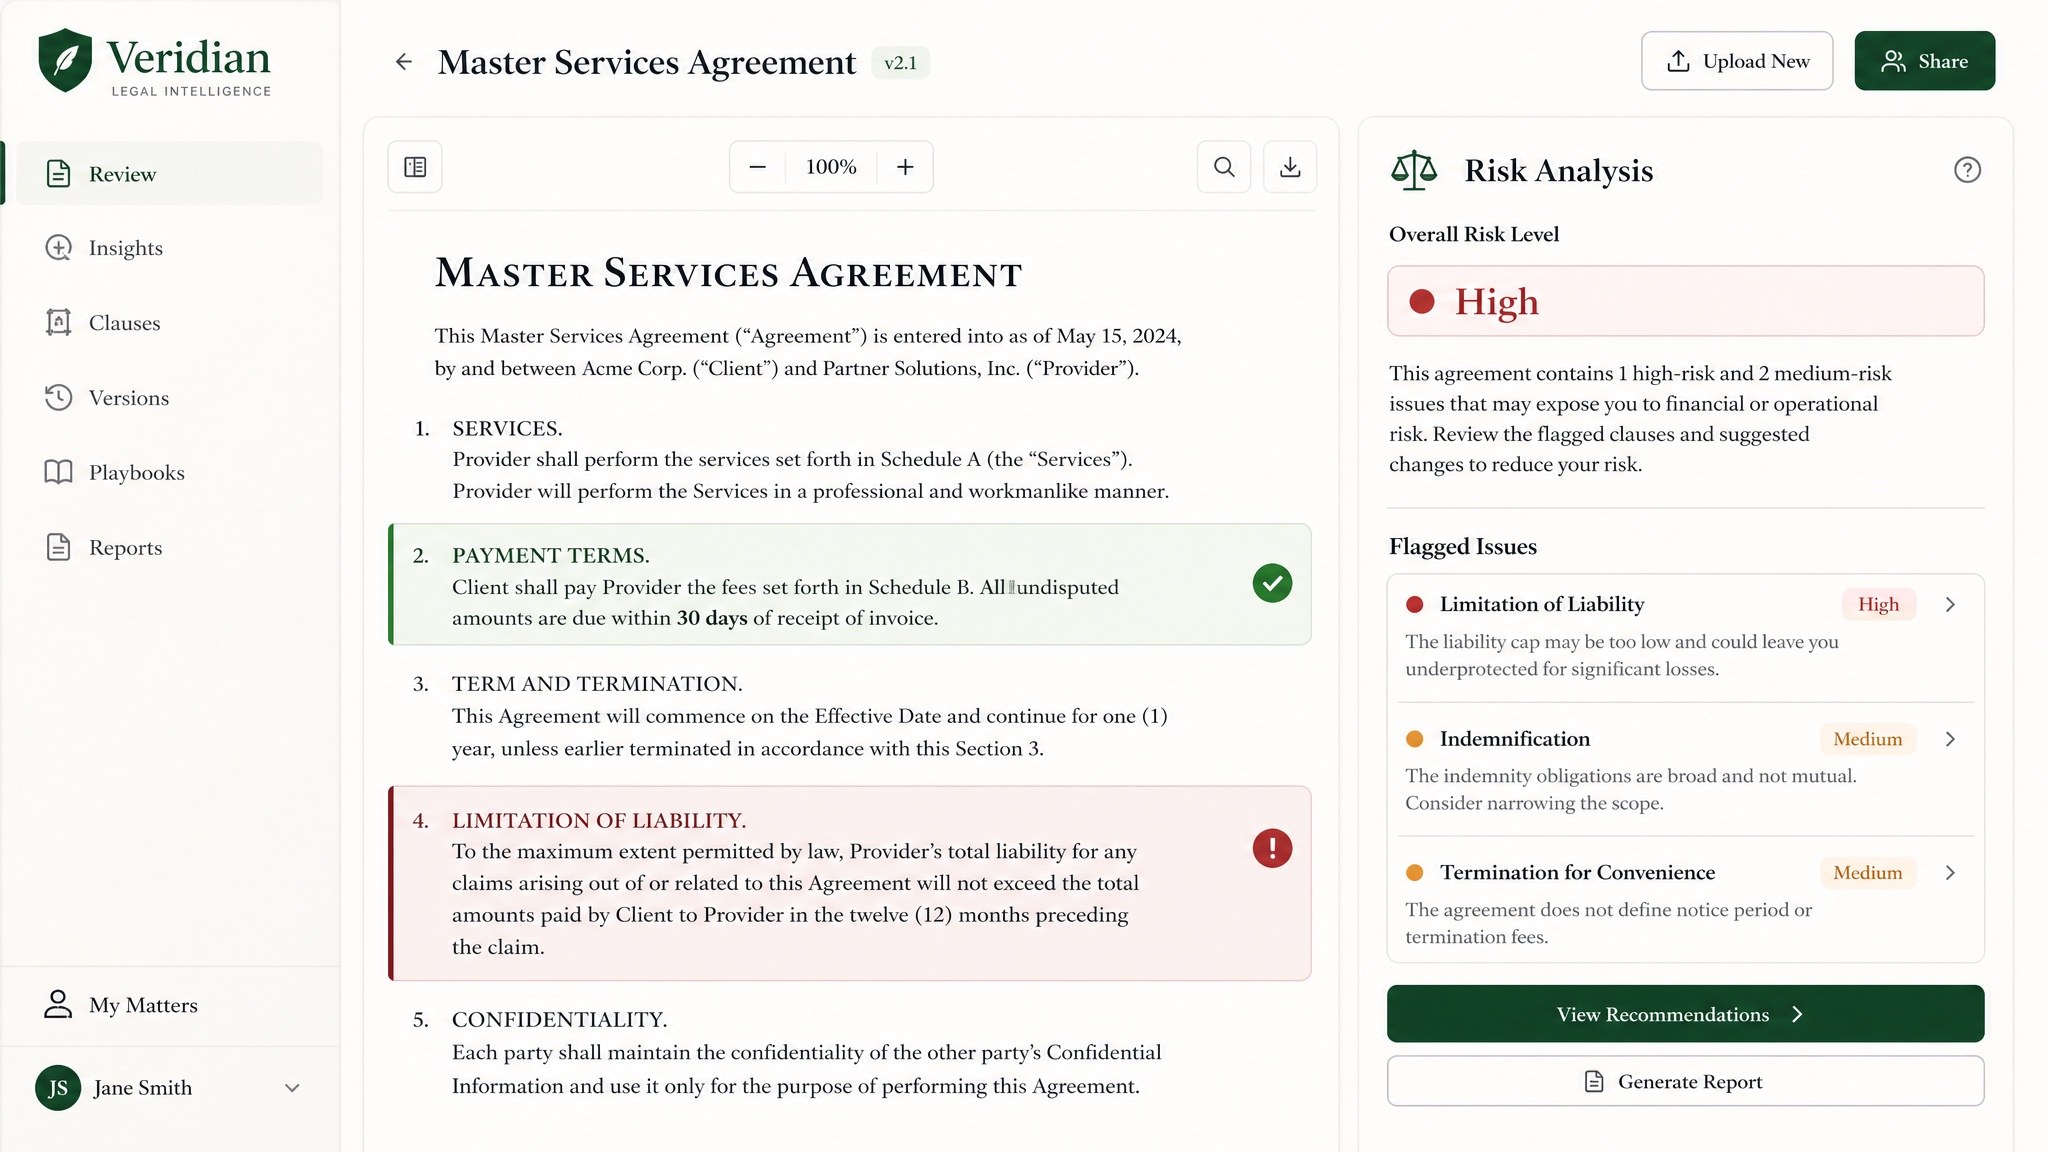The width and height of the screenshot is (2048, 1152).
Task: Go back using the left arrow
Action: (404, 62)
